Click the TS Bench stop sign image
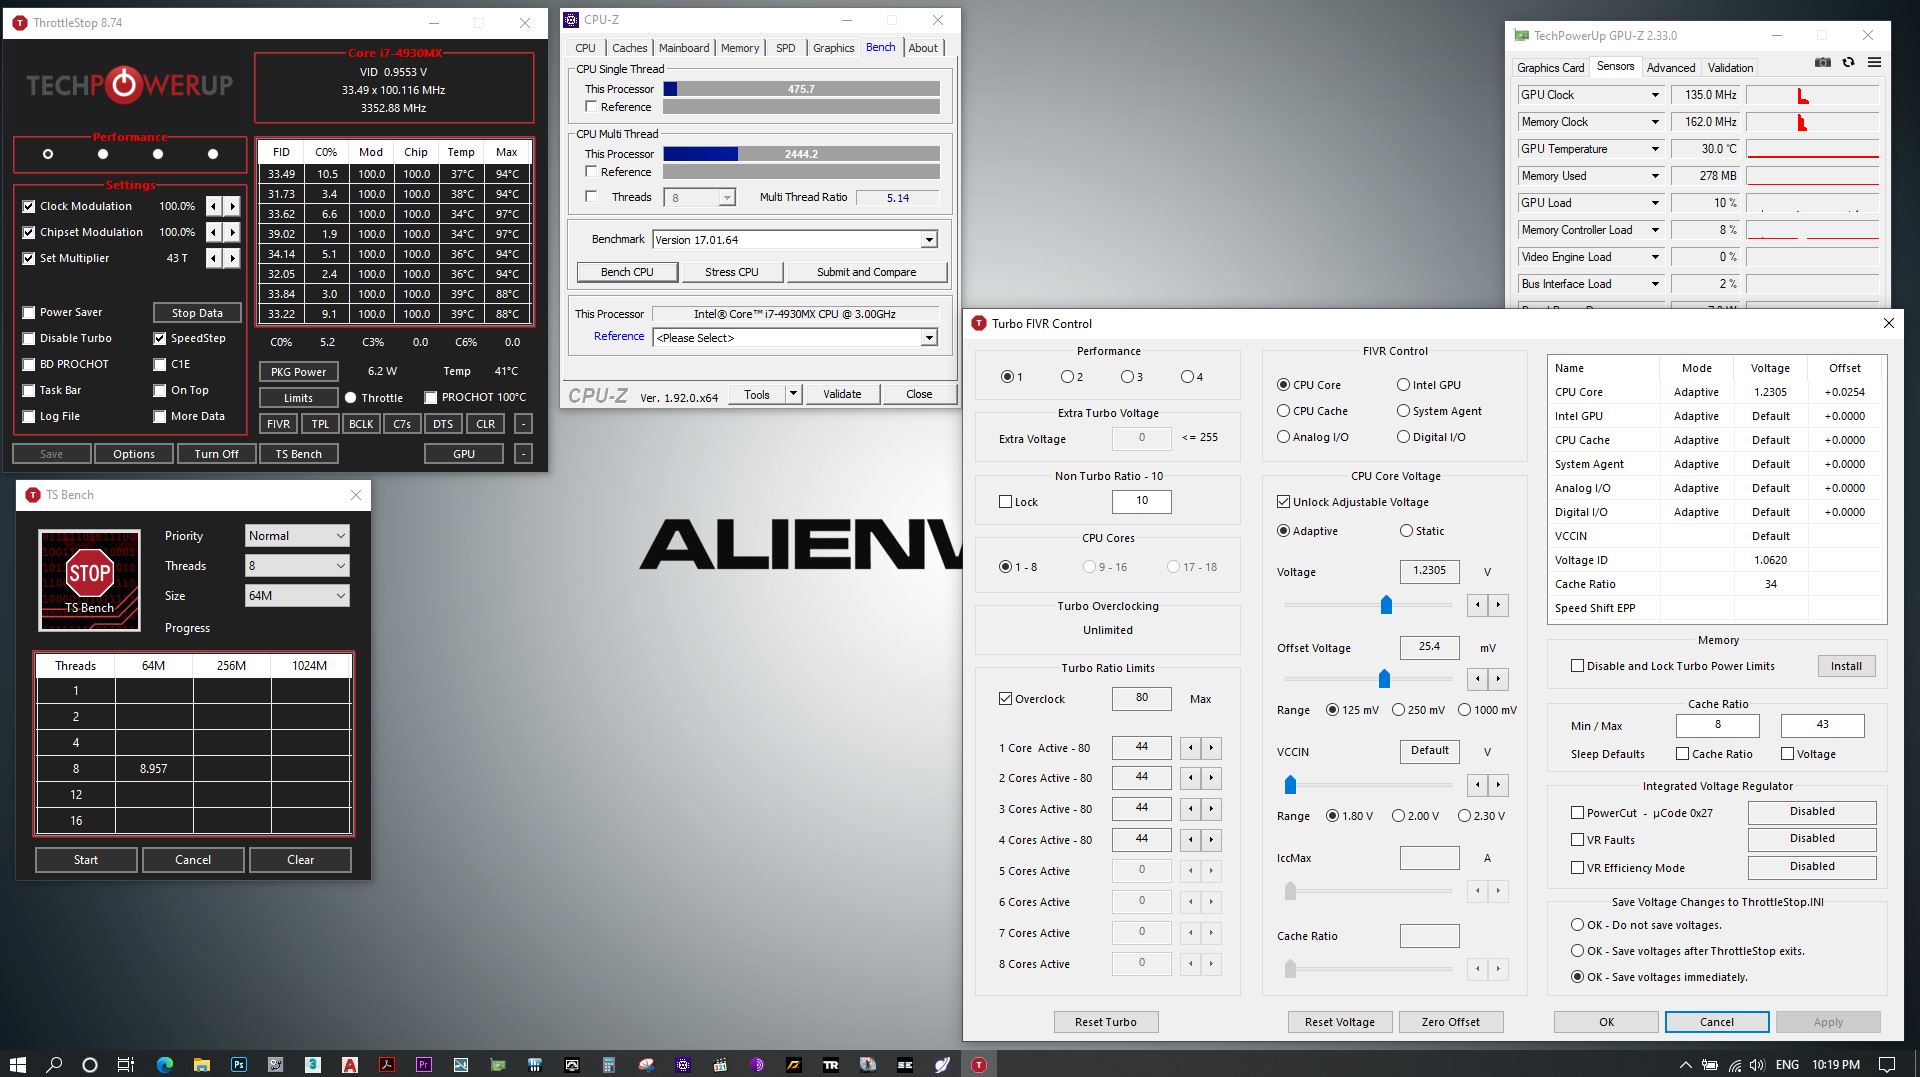1920x1077 pixels. coord(89,580)
